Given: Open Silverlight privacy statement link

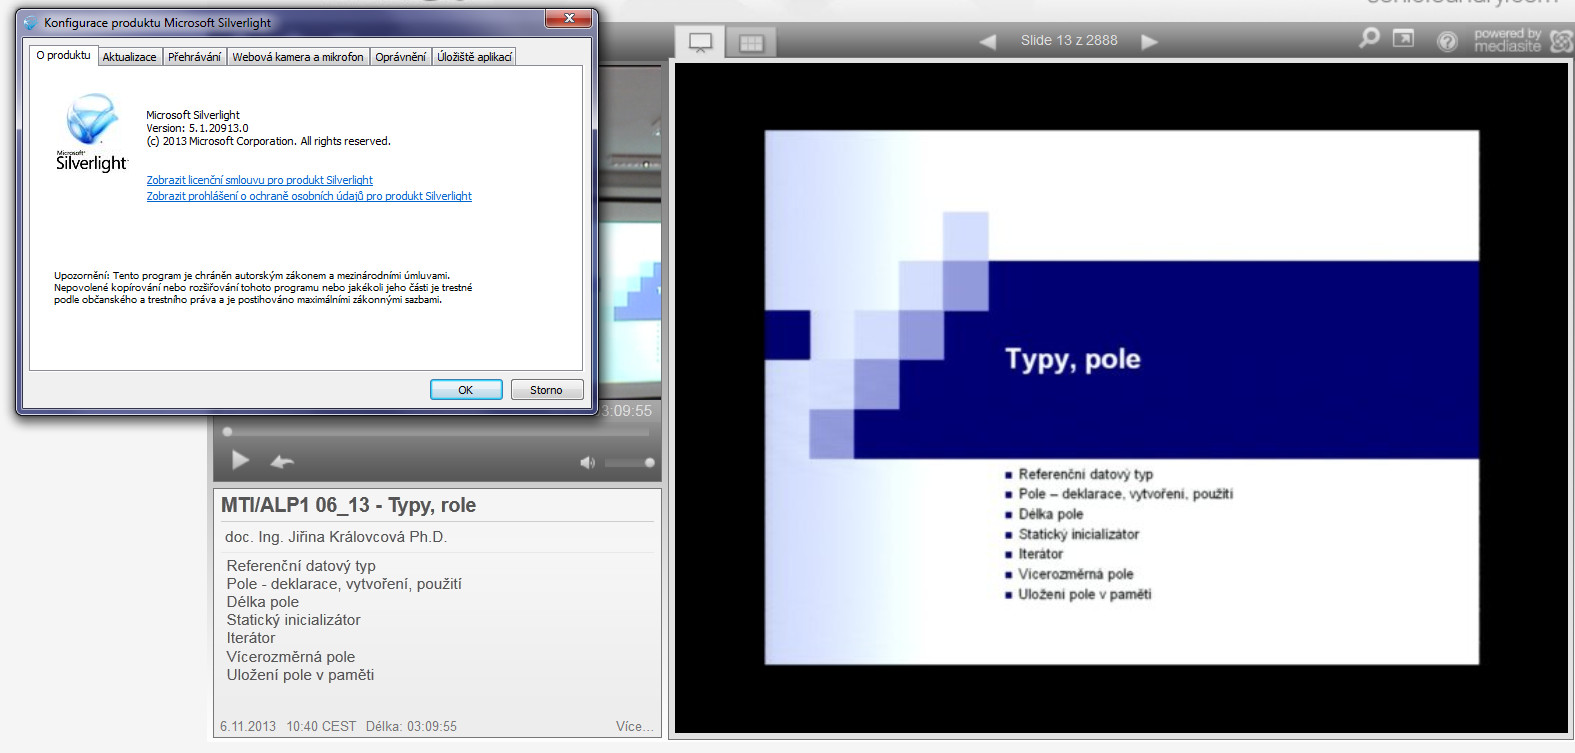Looking at the screenshot, I should click(x=309, y=196).
